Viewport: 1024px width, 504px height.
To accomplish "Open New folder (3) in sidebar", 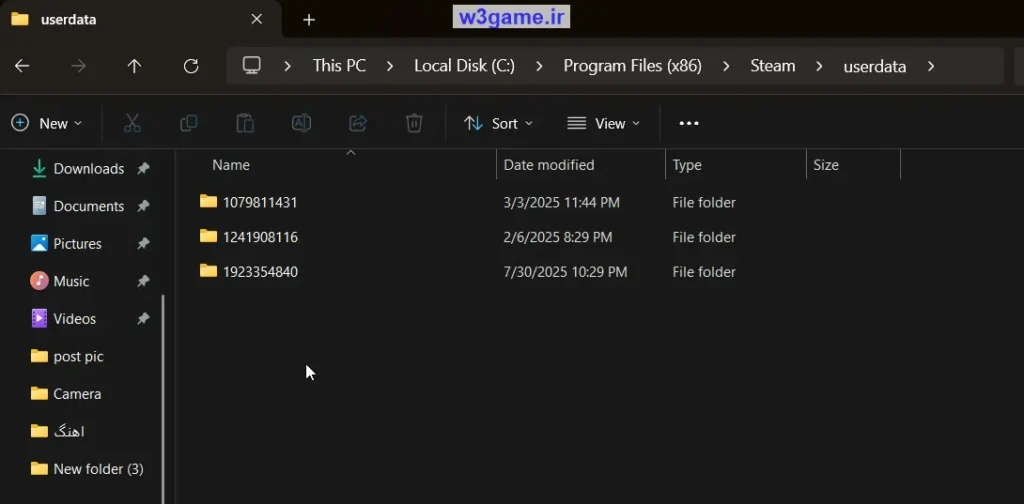I will tap(98, 469).
